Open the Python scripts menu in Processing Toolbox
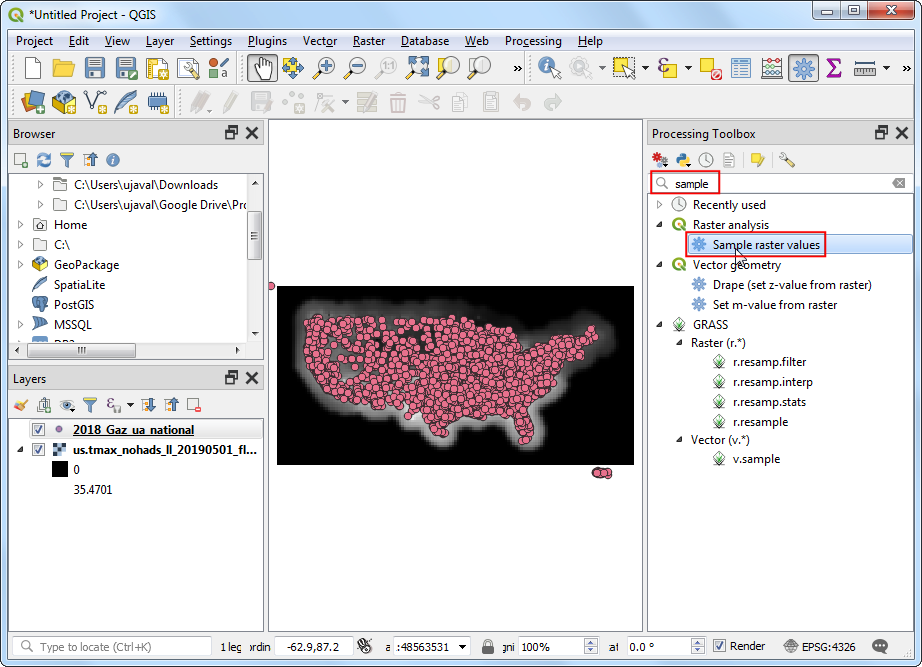 (x=684, y=160)
